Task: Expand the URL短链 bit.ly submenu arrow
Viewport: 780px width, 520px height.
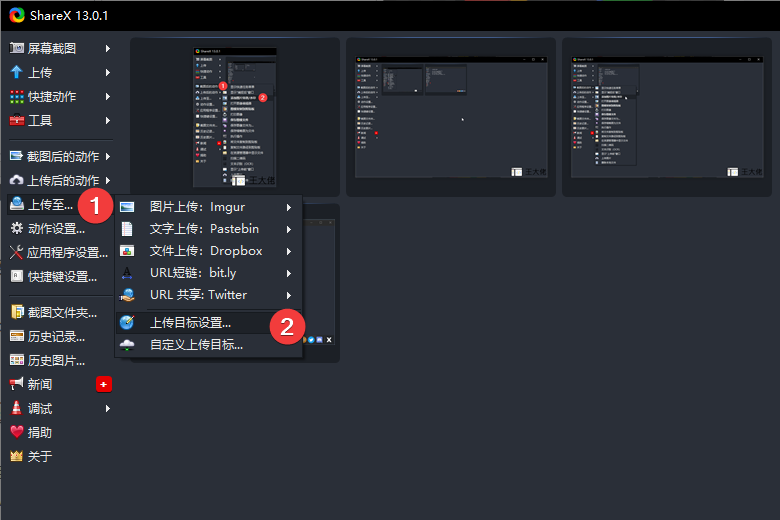Action: [x=289, y=273]
